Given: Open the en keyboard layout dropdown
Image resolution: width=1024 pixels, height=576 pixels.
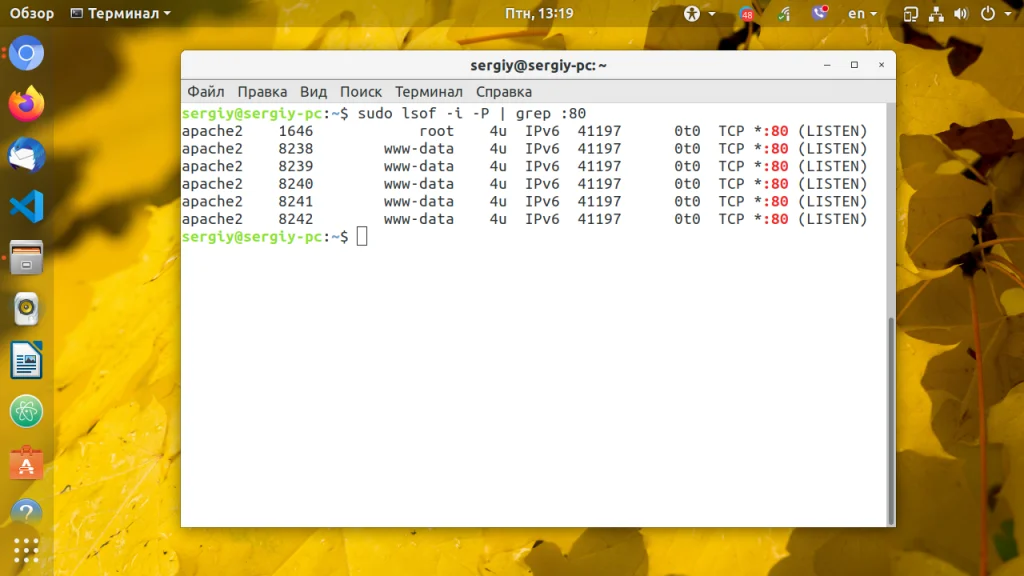Looking at the screenshot, I should click(x=862, y=13).
